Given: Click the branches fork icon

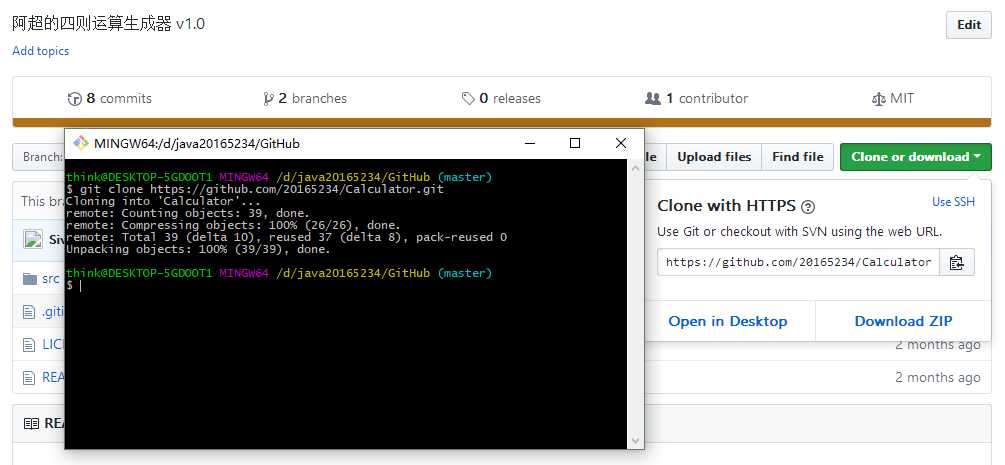Looking at the screenshot, I should 269,99.
